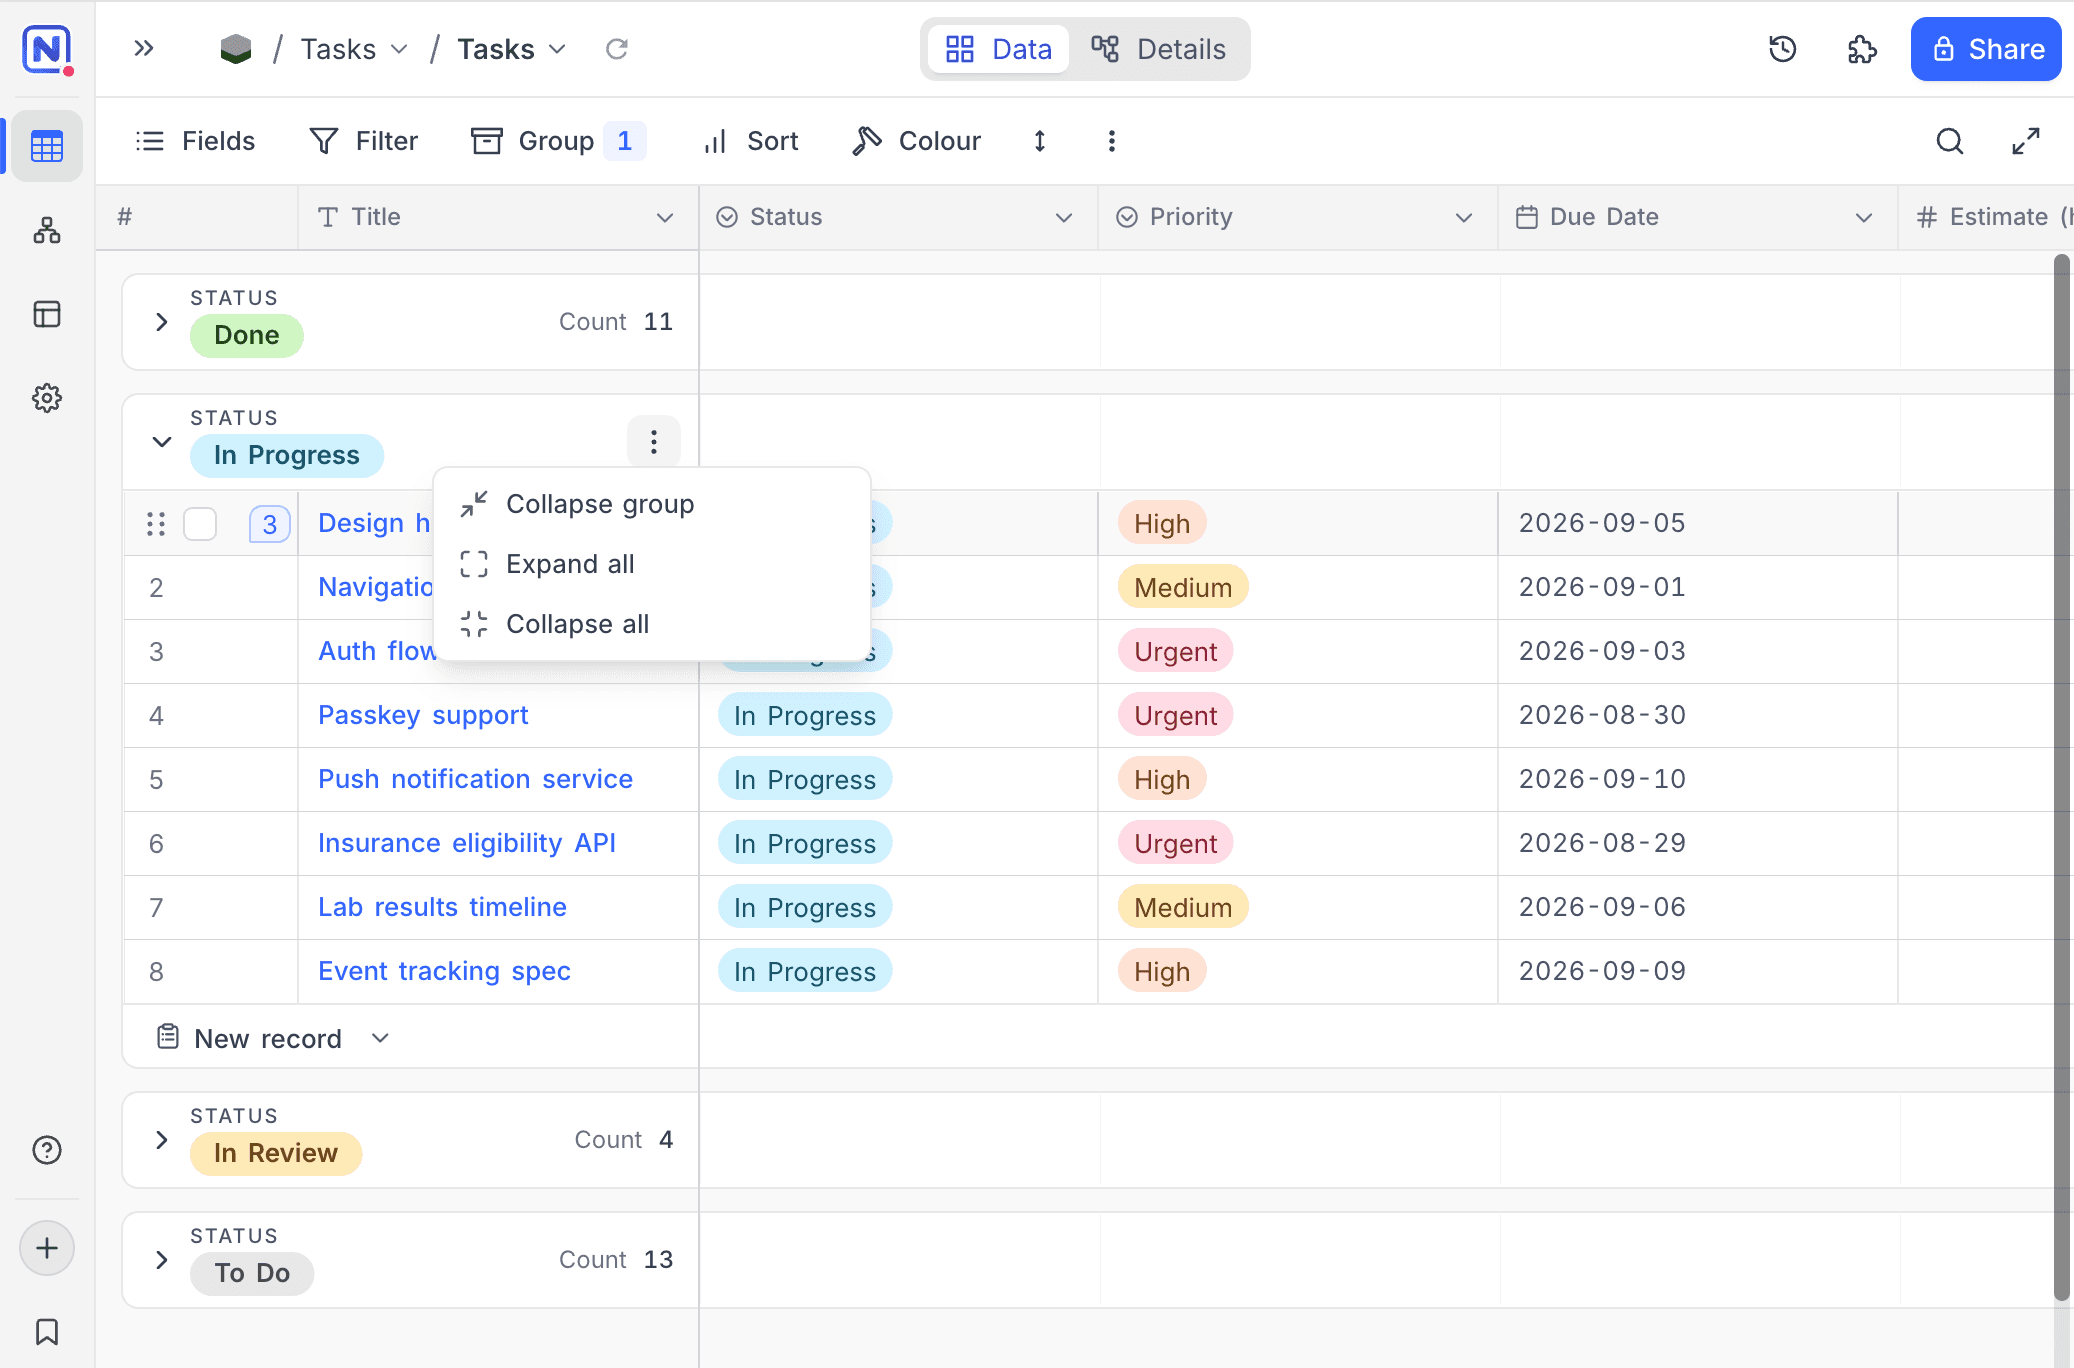Screen dimensions: 2074x1368
Task: Open the revision history clock icon
Action: point(1782,49)
